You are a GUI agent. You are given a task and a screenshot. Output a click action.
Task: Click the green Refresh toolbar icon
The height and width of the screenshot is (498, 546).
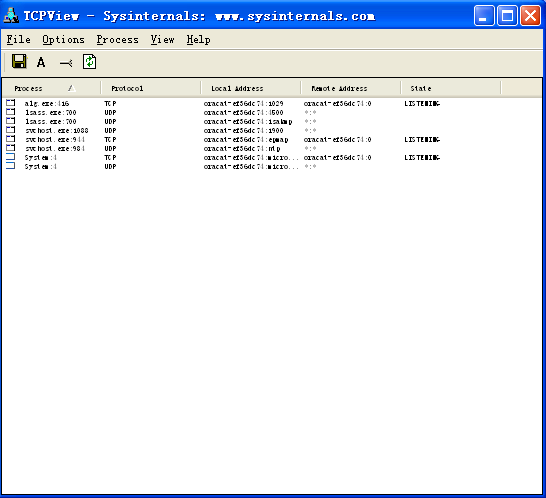coord(89,62)
